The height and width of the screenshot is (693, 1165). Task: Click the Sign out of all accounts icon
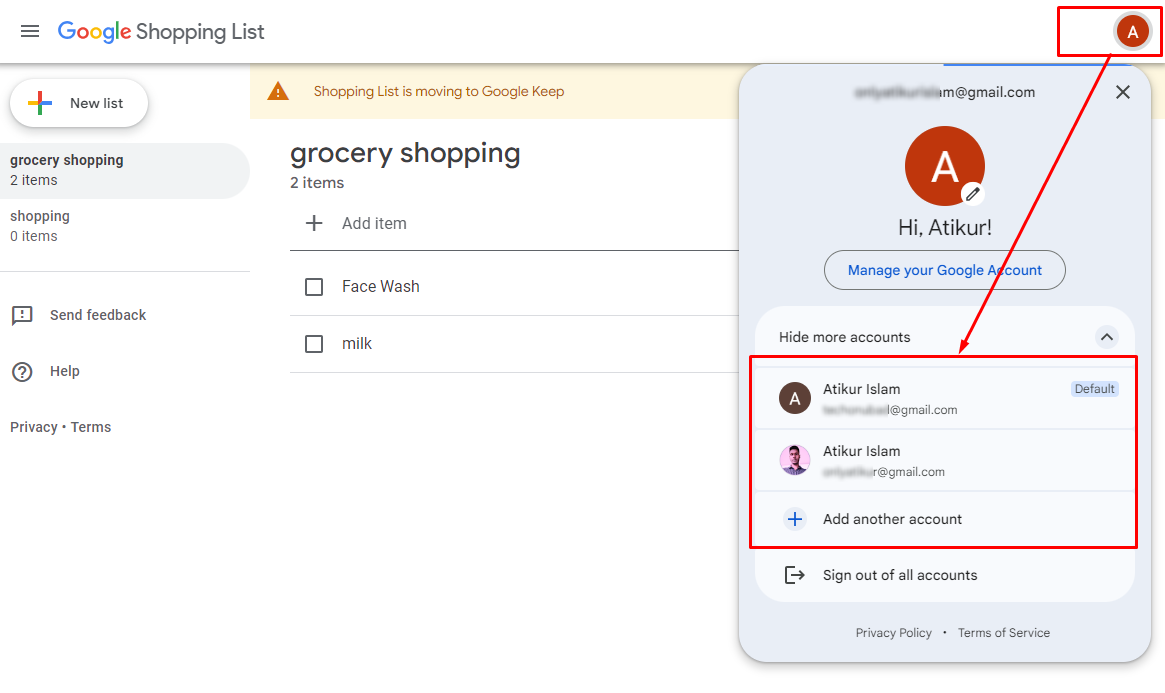[x=795, y=575]
